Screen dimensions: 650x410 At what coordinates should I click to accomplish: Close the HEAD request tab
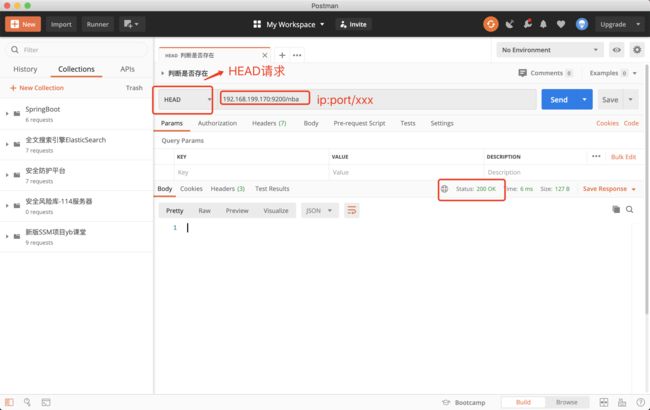click(x=264, y=55)
